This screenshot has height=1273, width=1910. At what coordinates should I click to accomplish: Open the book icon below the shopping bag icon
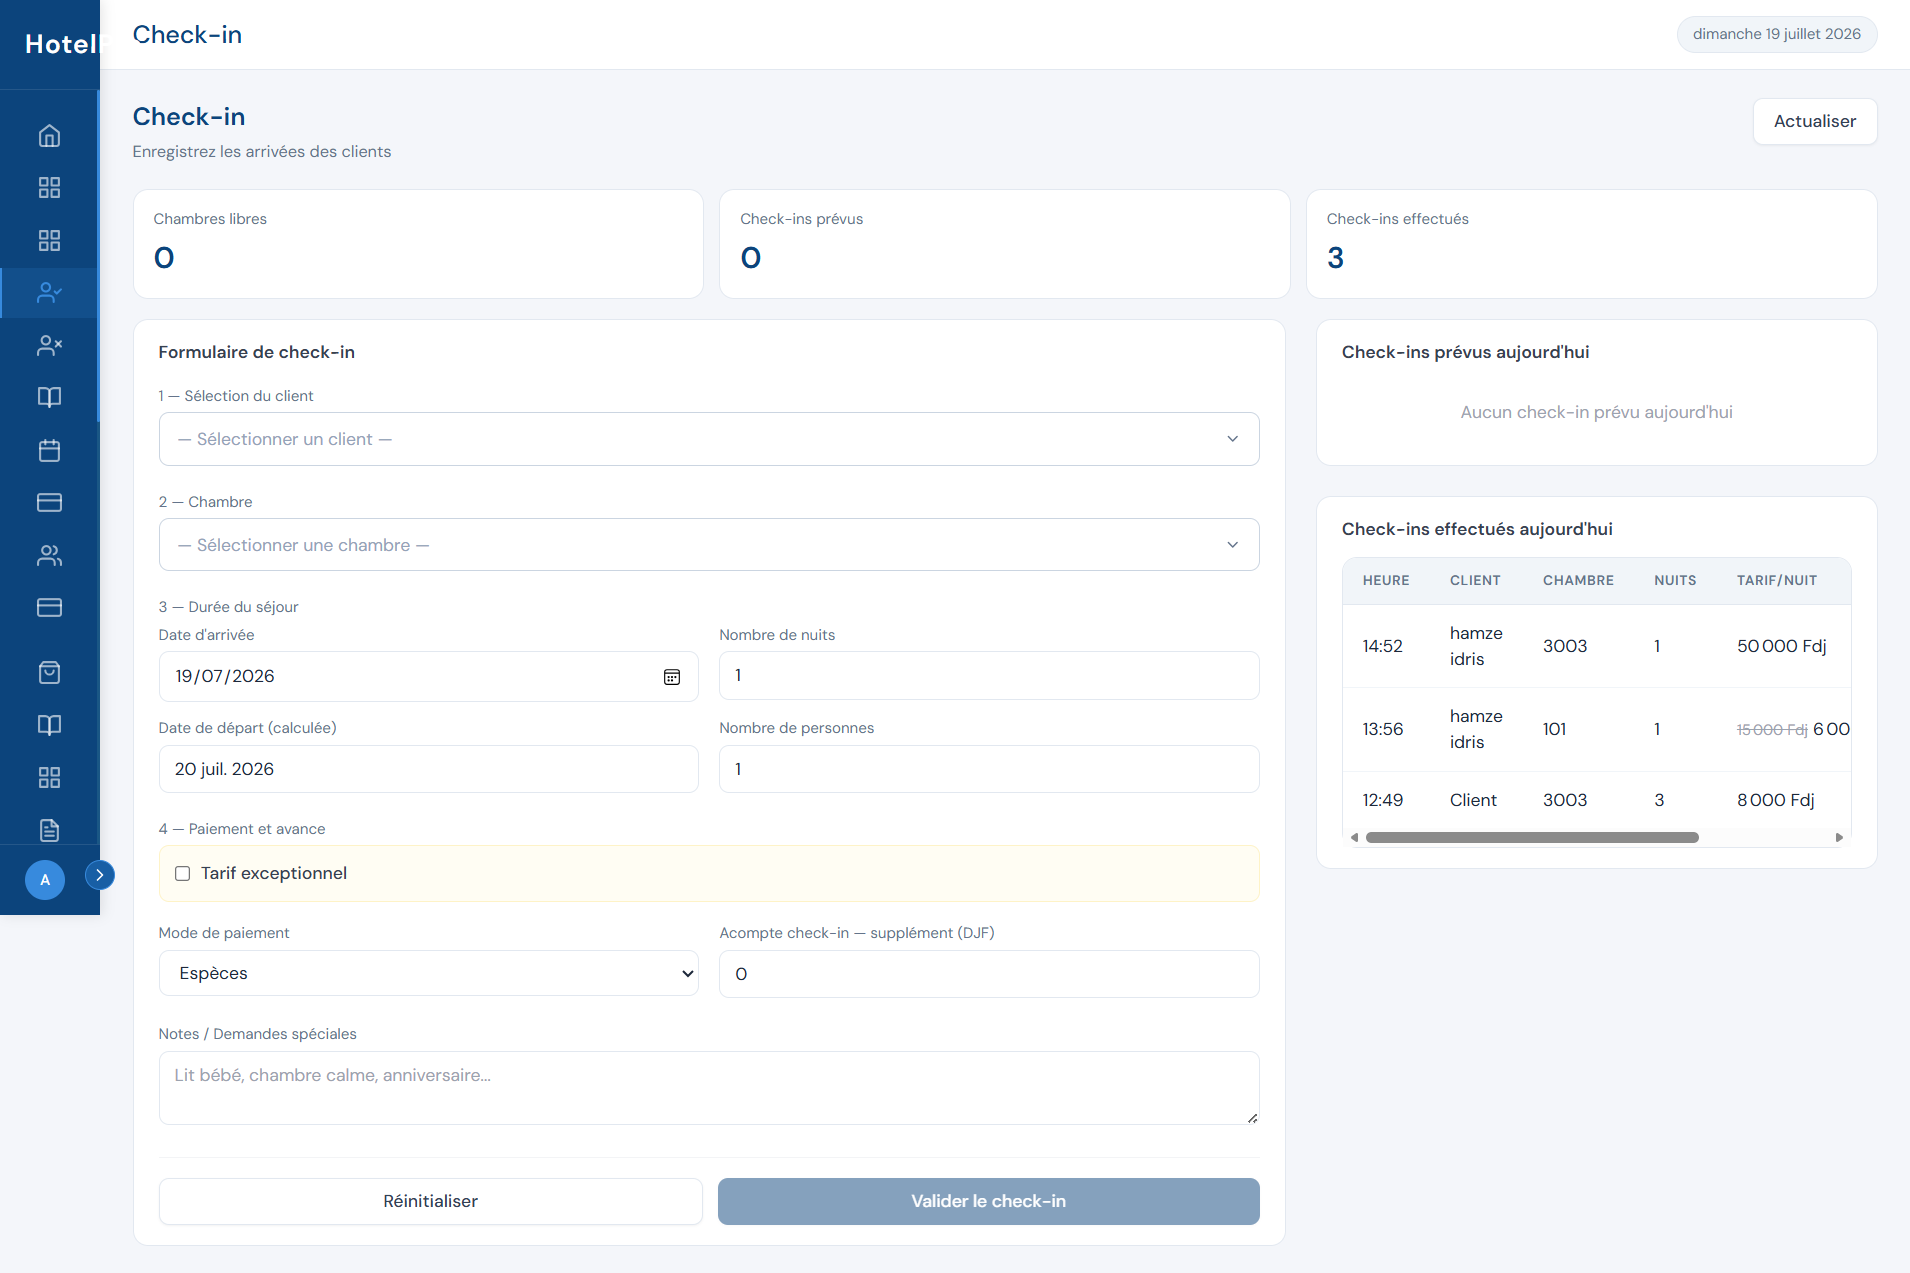point(49,726)
